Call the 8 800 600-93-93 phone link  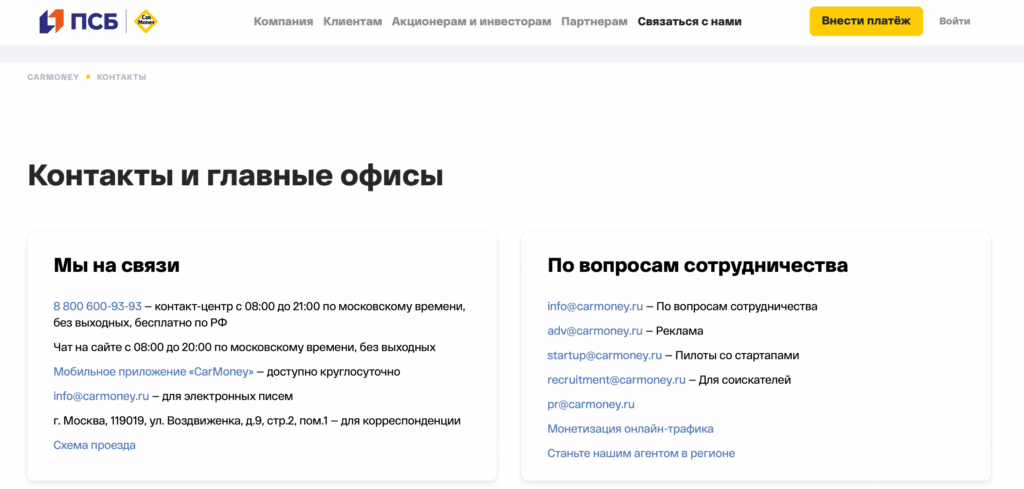point(97,306)
